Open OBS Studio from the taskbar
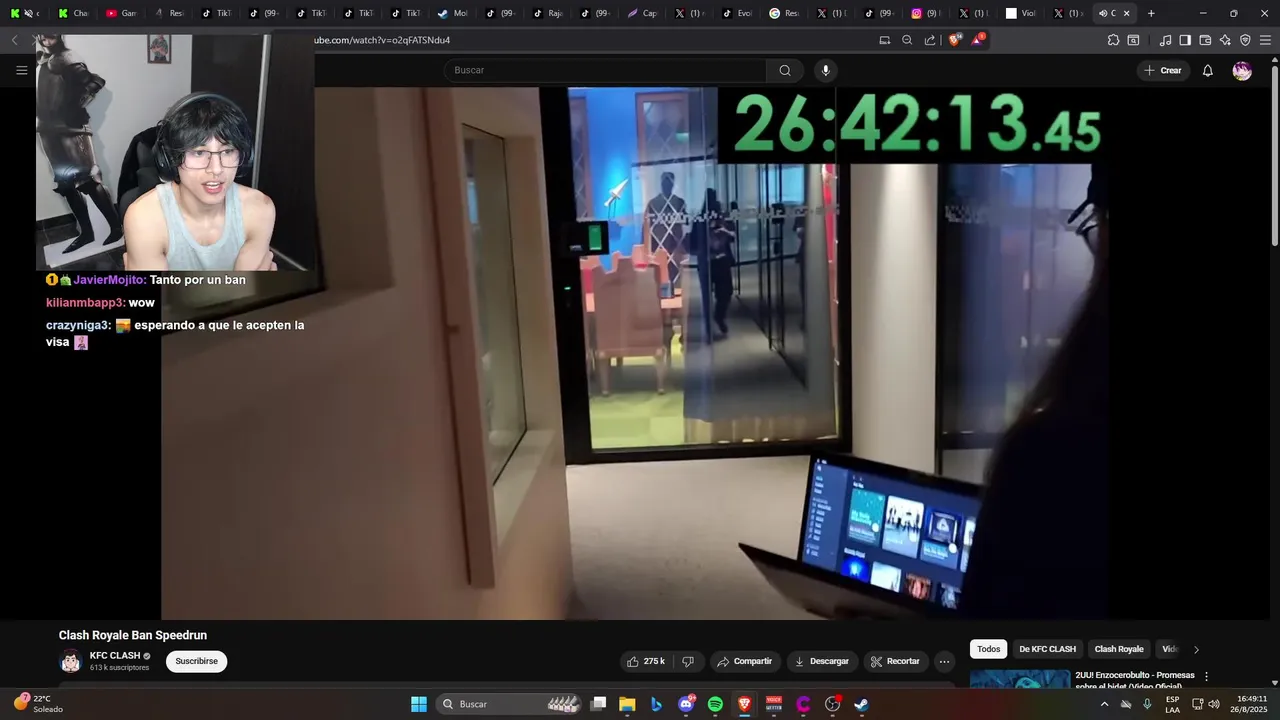Image resolution: width=1280 pixels, height=720 pixels. pos(832,704)
